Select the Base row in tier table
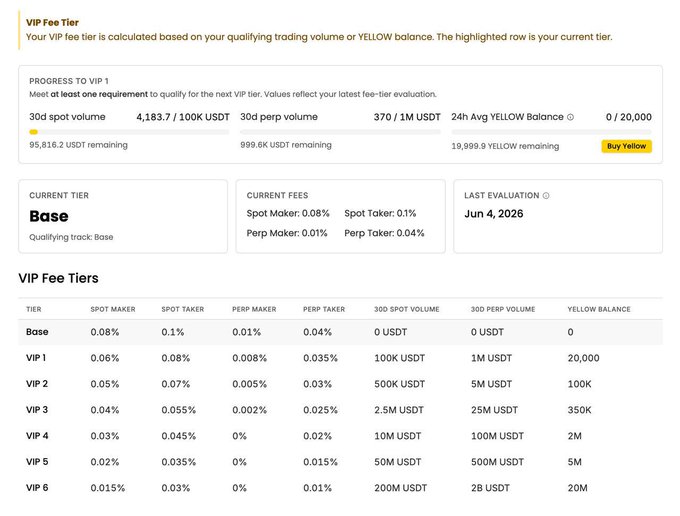Image resolution: width=680 pixels, height=516 pixels. click(x=340, y=332)
